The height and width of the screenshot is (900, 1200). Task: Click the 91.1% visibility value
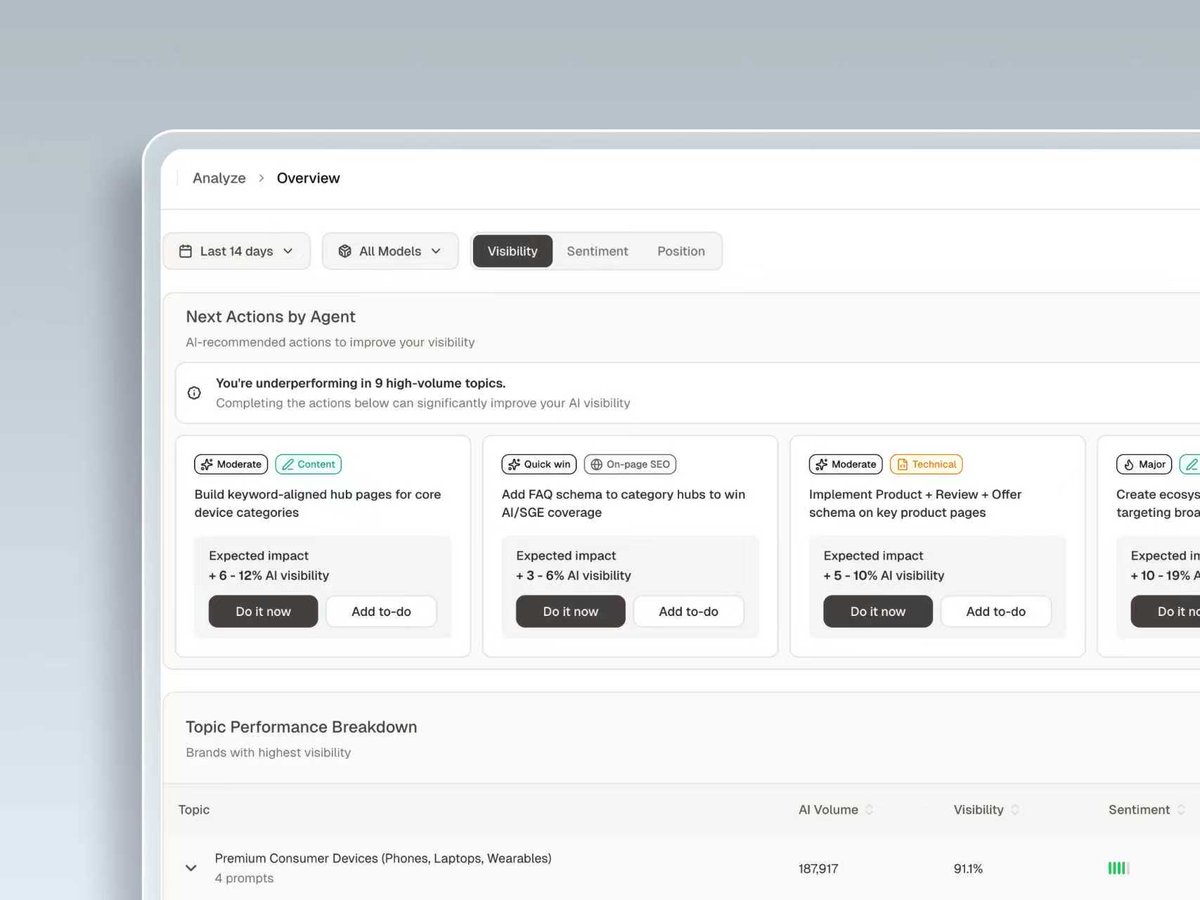pos(968,869)
